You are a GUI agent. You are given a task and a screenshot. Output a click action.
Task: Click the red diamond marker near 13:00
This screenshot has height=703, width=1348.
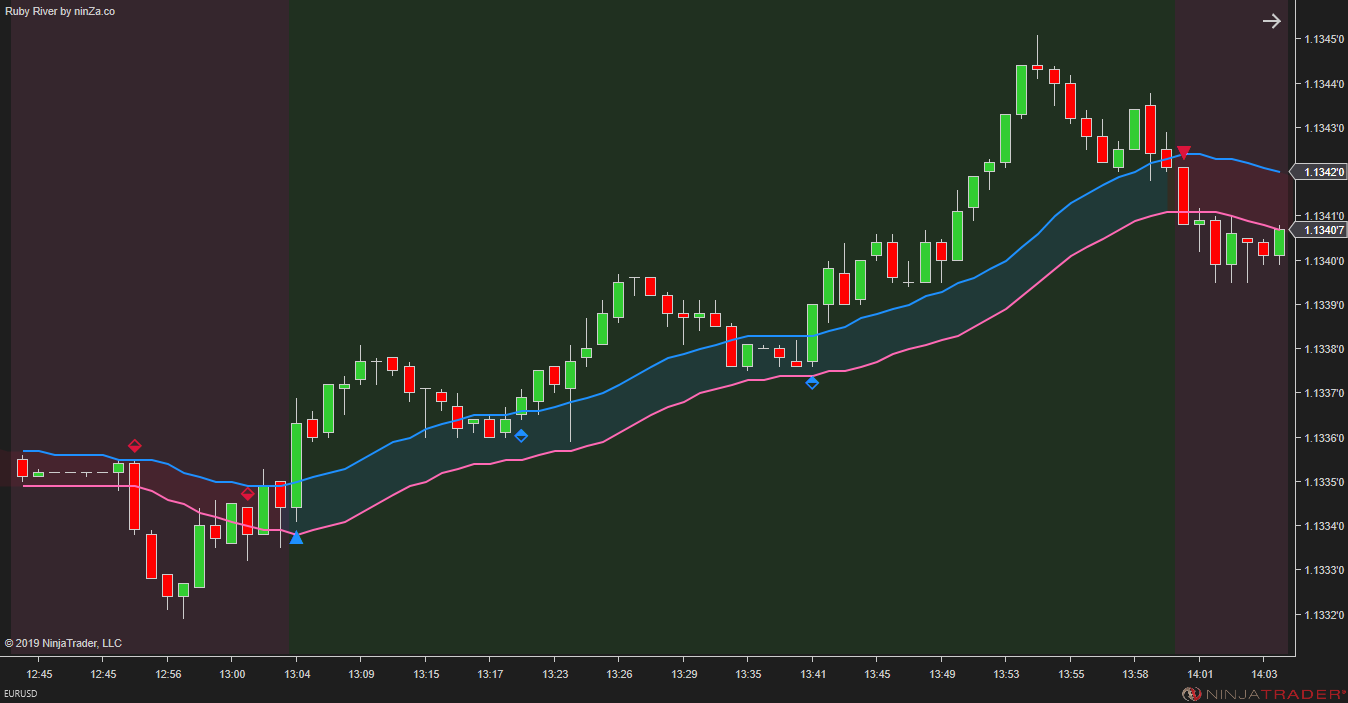[247, 493]
